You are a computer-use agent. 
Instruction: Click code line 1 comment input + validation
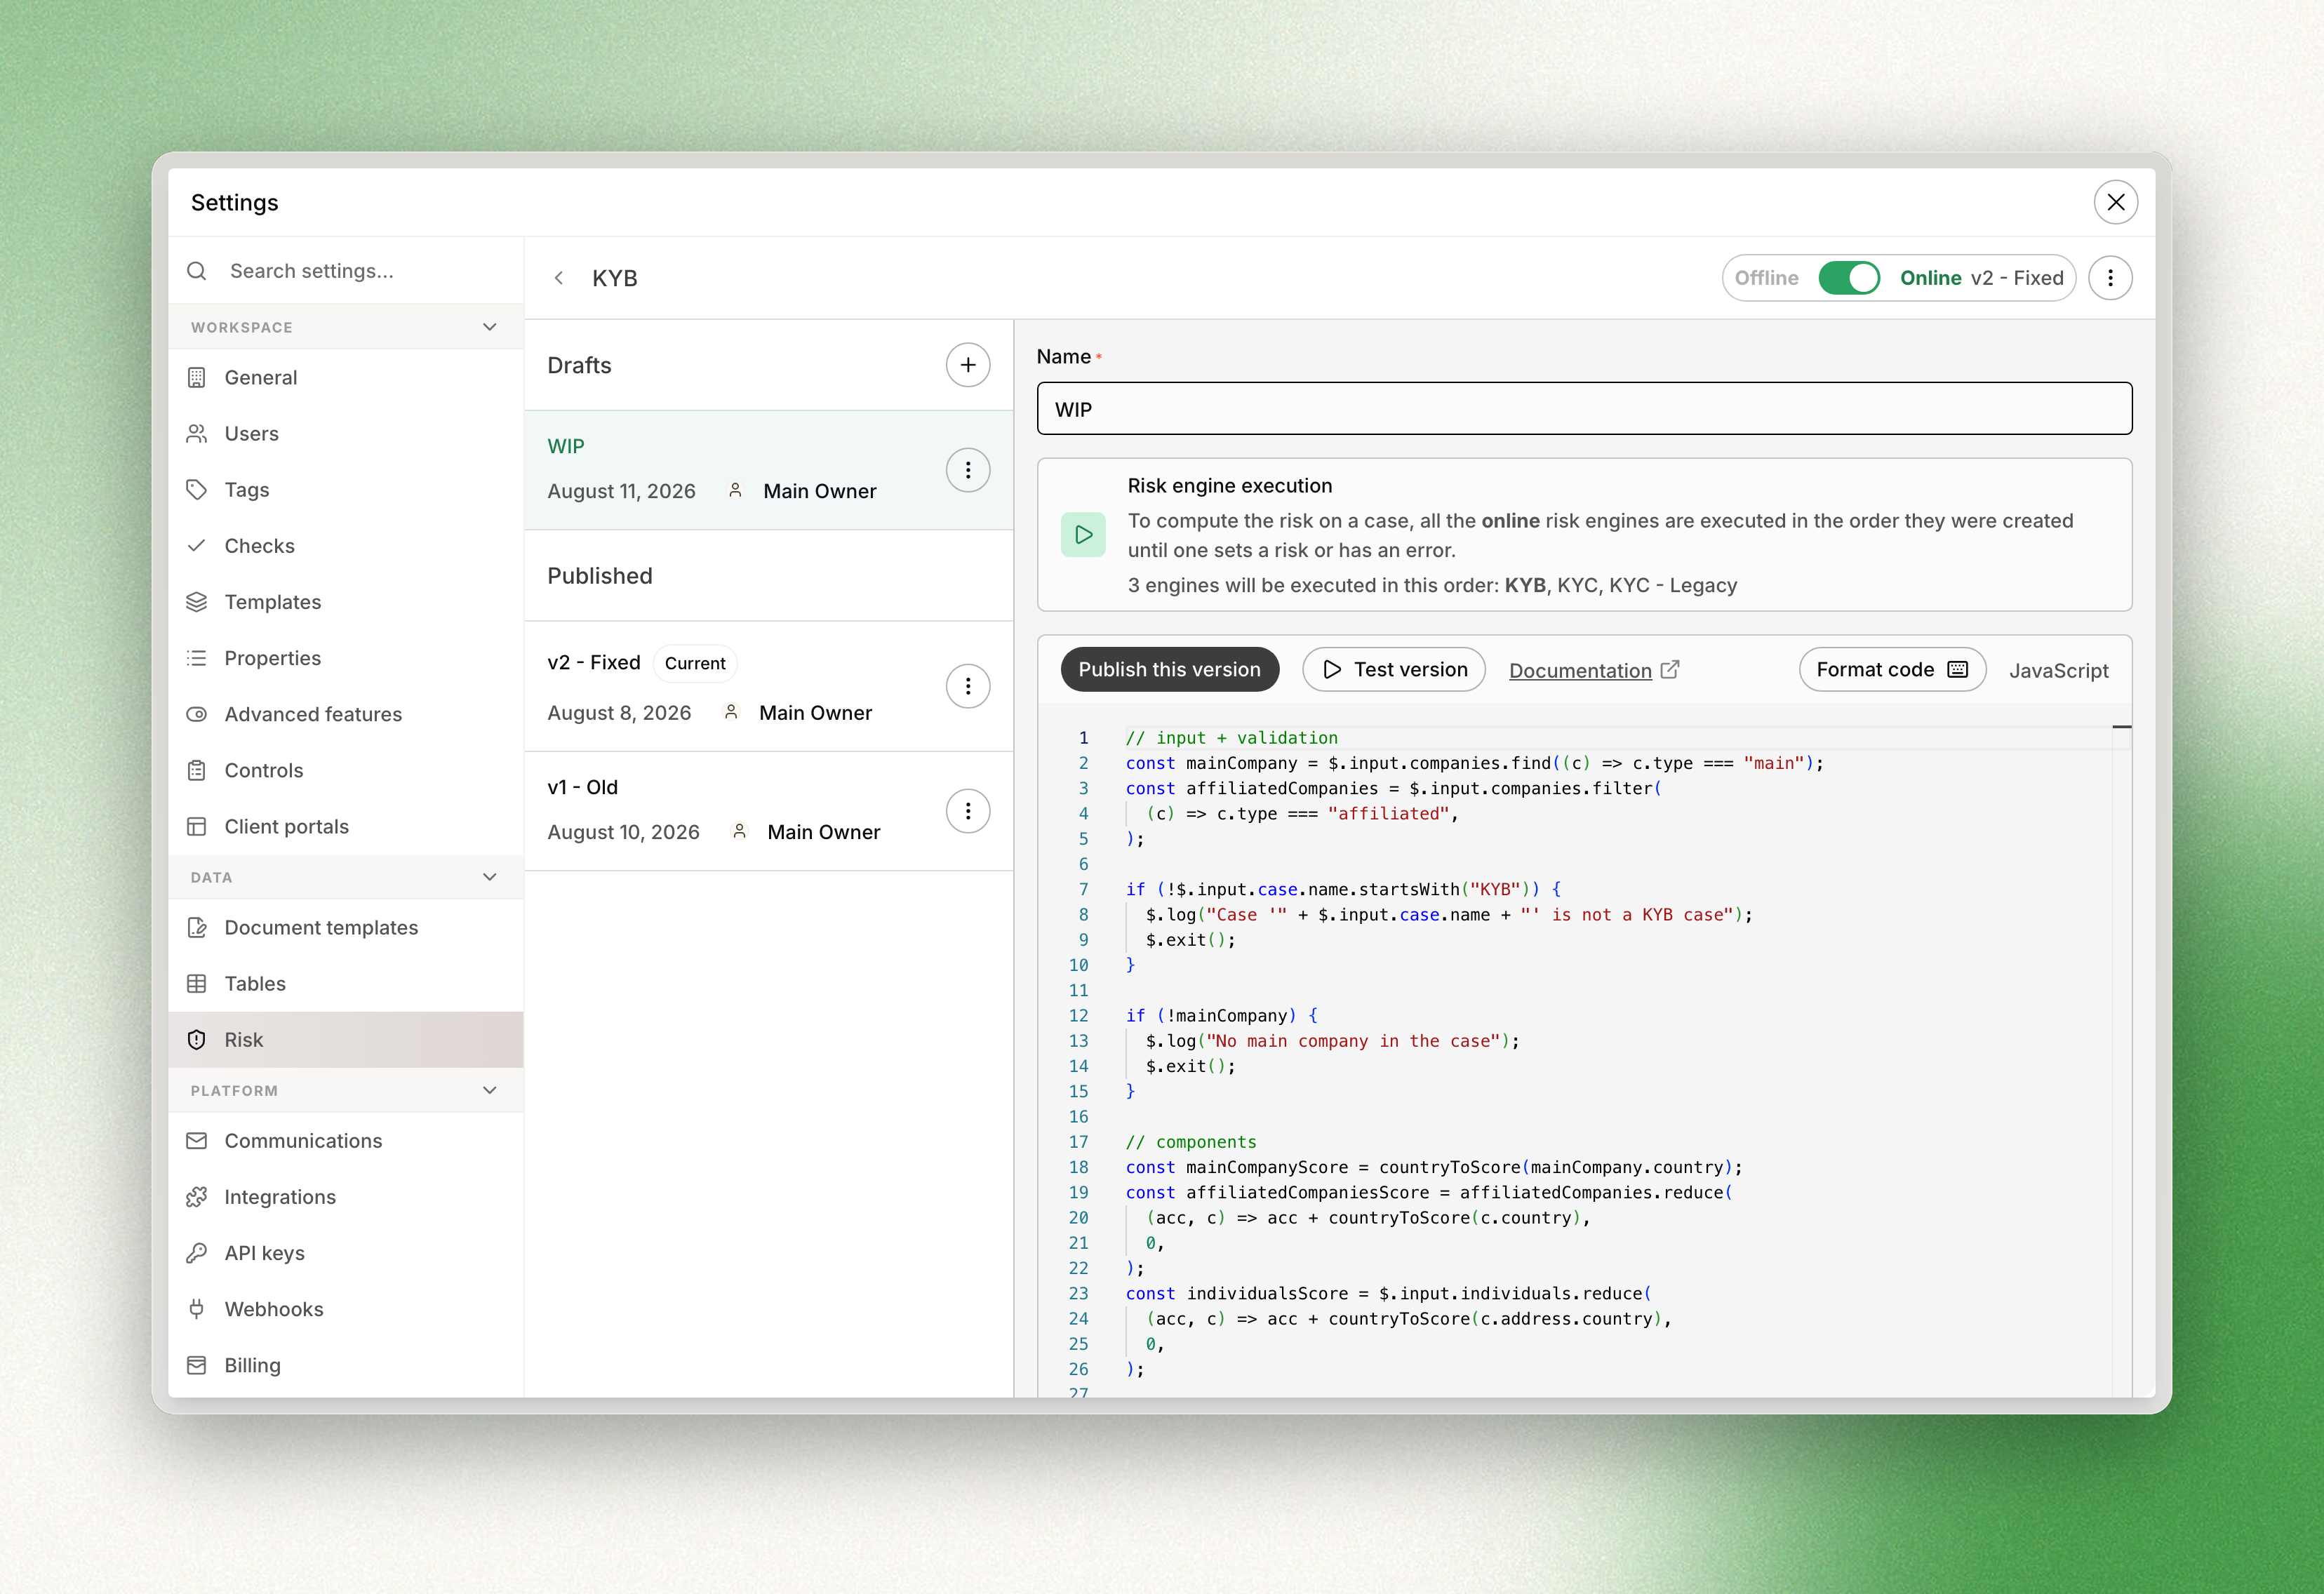point(1231,738)
